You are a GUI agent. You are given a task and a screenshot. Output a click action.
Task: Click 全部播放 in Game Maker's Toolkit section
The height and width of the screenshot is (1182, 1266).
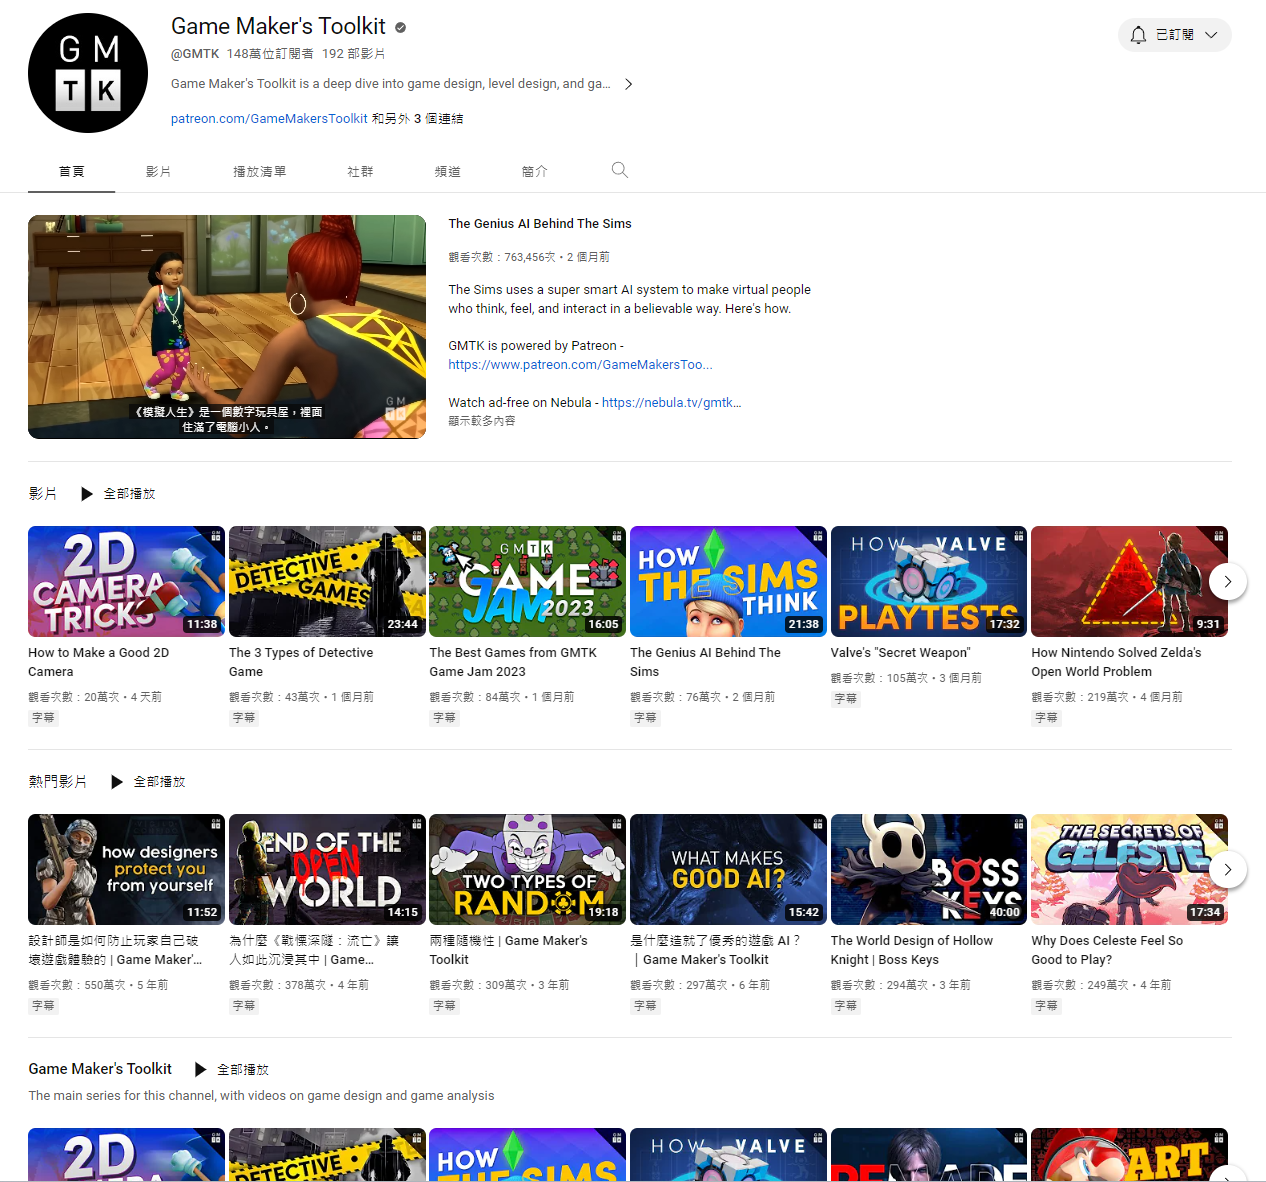tap(243, 1070)
